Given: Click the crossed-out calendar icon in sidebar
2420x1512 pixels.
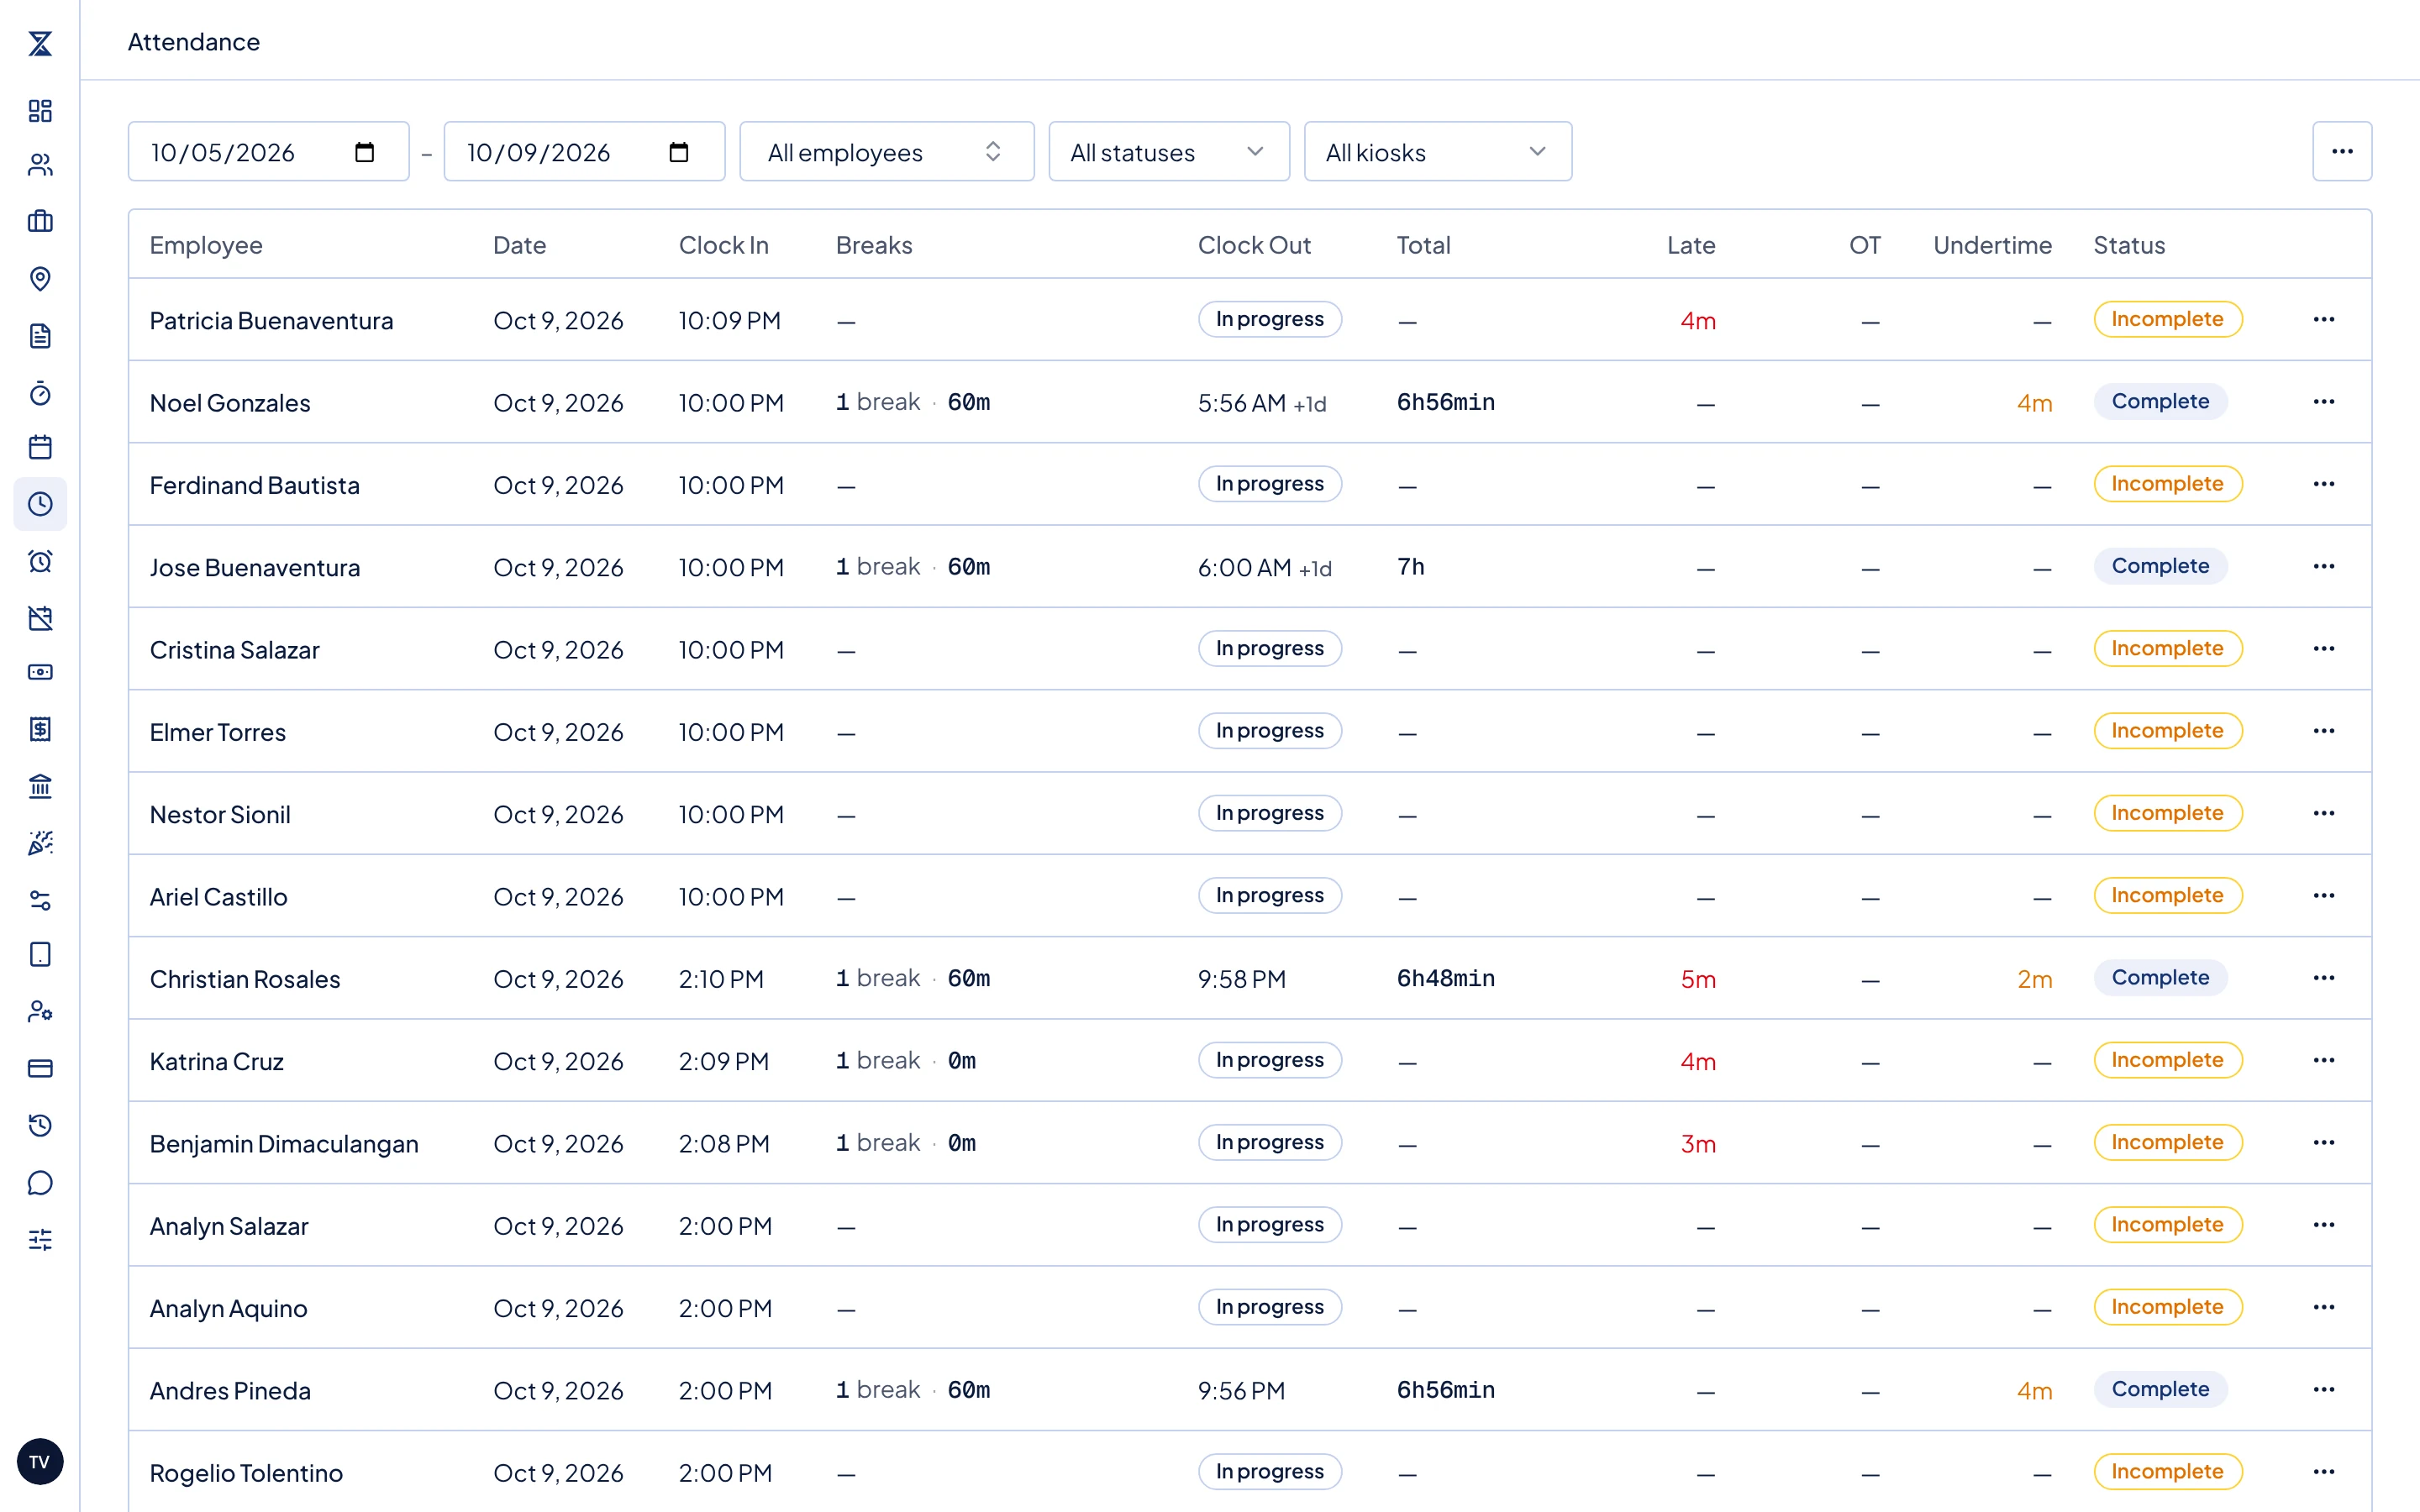Looking at the screenshot, I should pyautogui.click(x=40, y=618).
